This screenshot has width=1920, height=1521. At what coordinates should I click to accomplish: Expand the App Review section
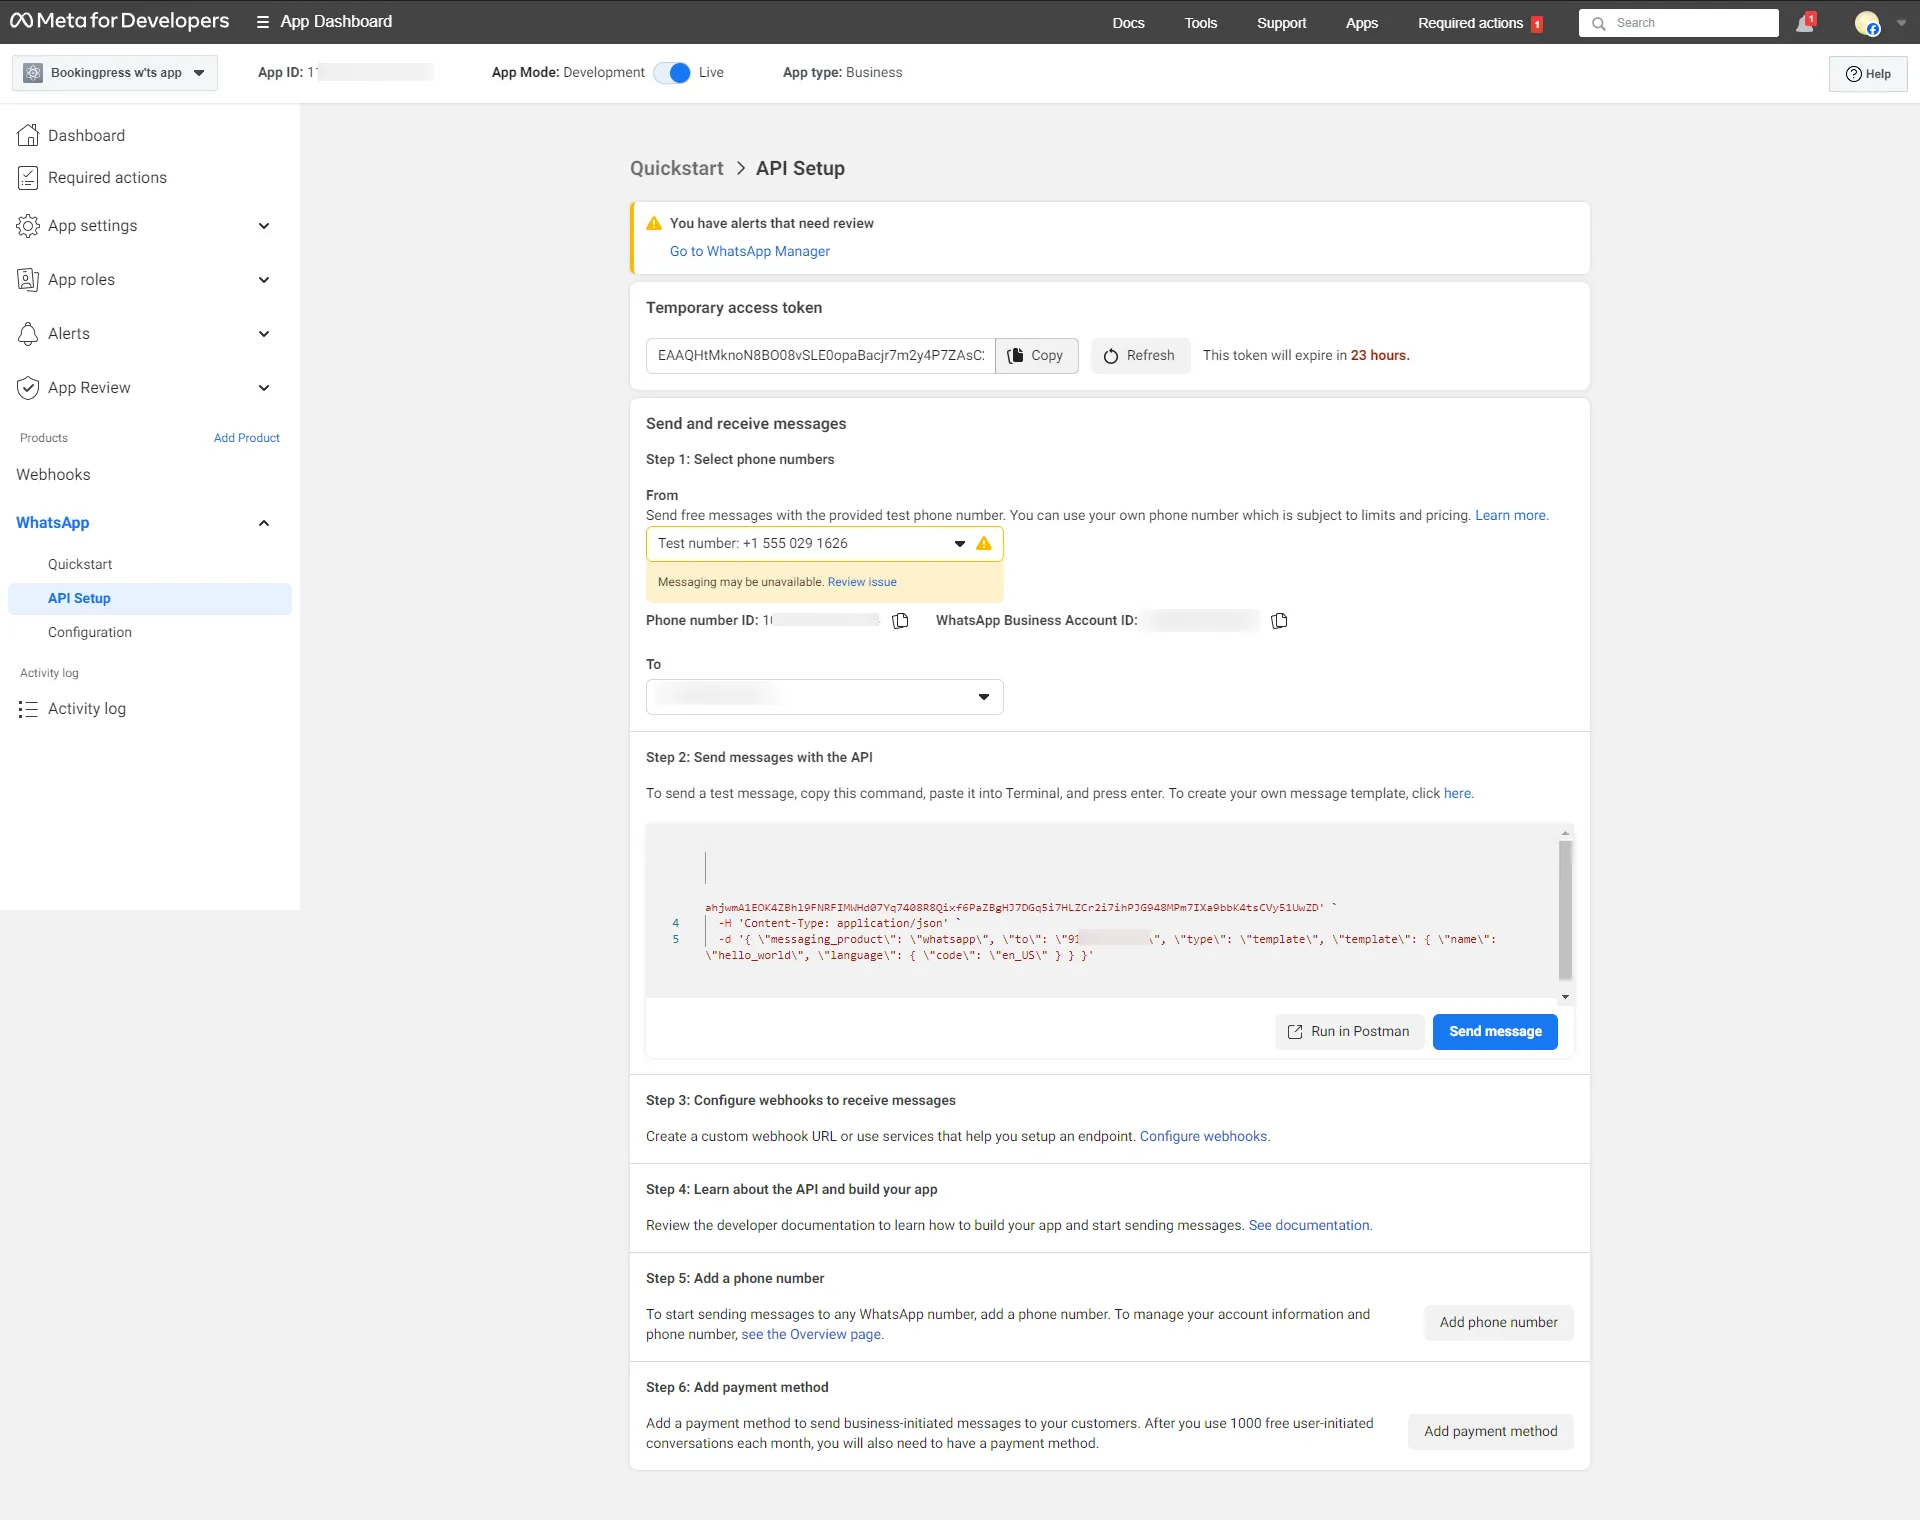264,388
